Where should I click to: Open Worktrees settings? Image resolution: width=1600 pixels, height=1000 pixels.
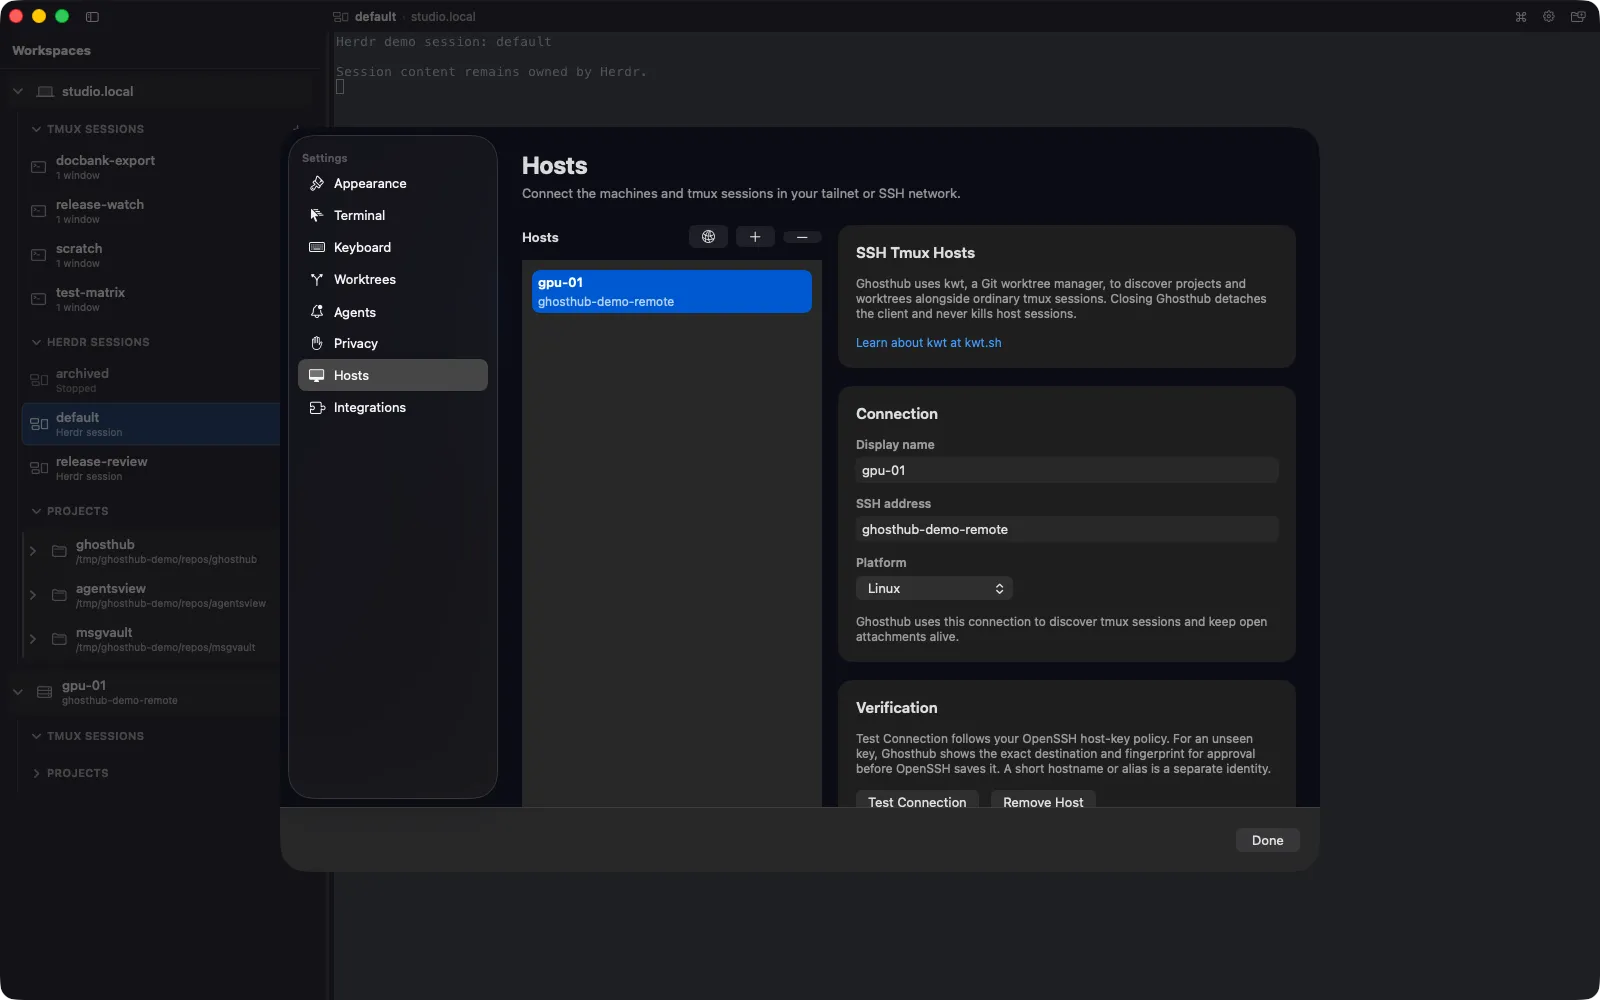point(393,280)
